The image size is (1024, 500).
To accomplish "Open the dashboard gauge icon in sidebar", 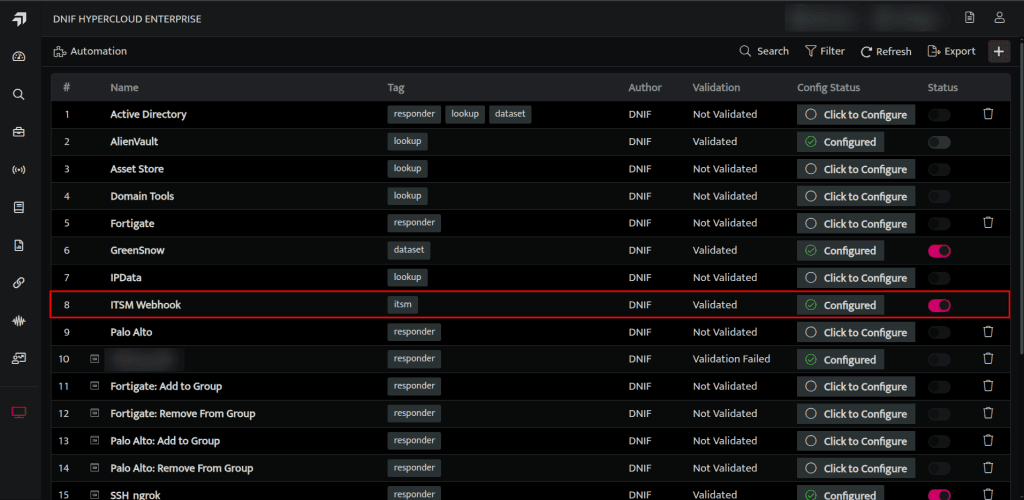I will pos(19,57).
